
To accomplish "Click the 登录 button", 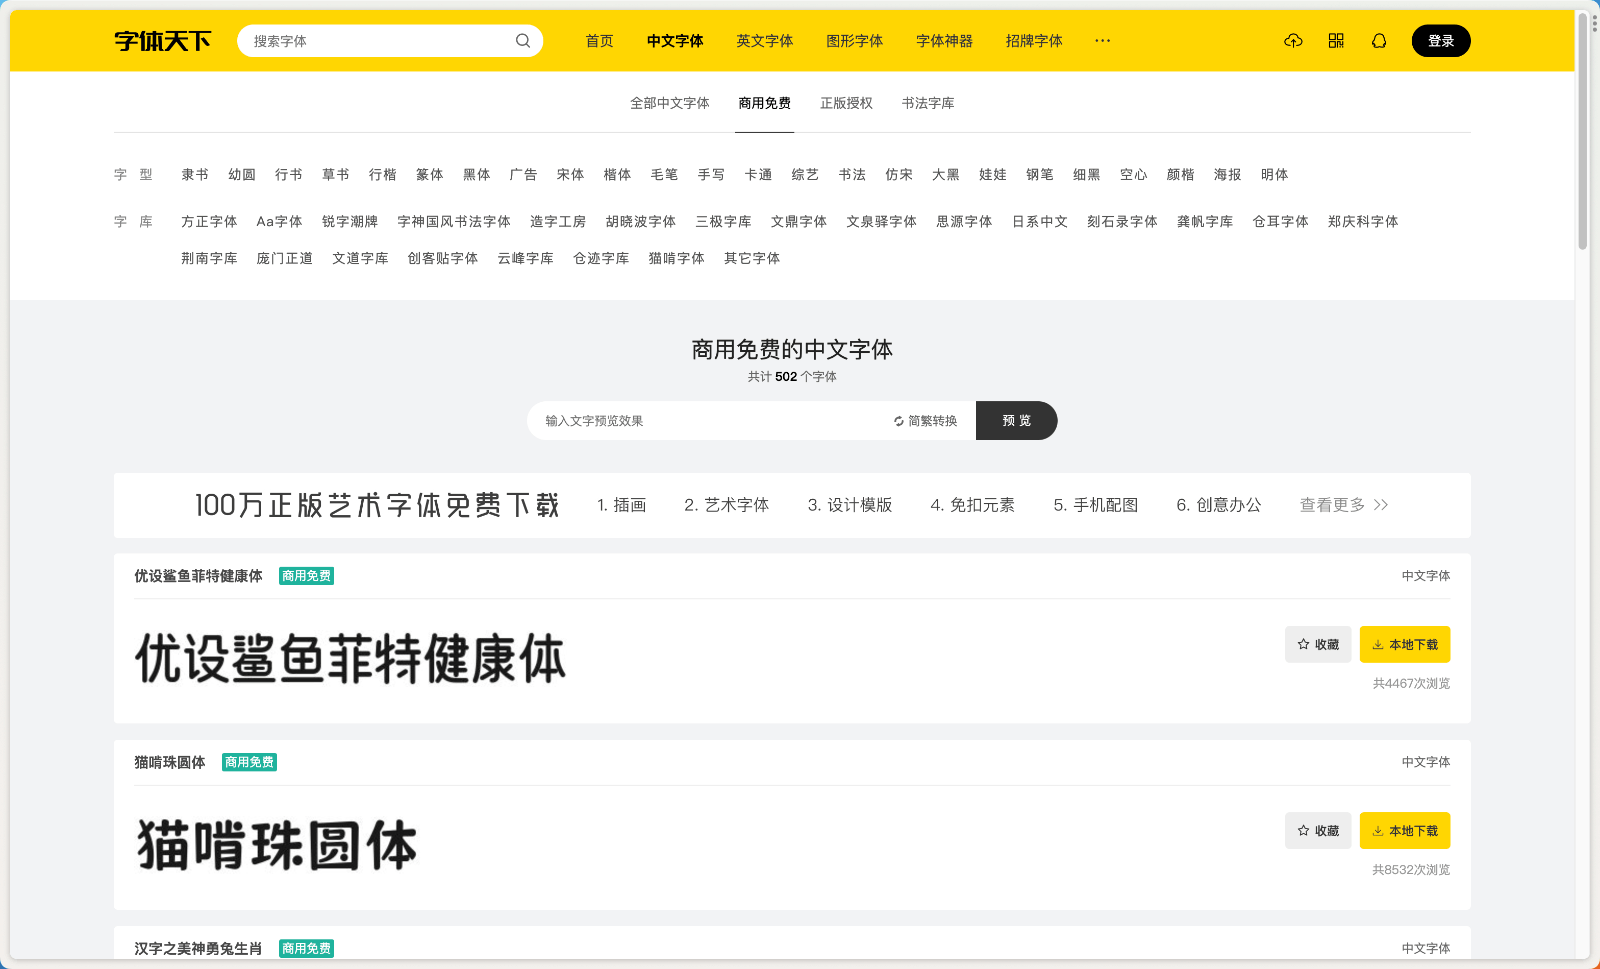I will [x=1441, y=41].
